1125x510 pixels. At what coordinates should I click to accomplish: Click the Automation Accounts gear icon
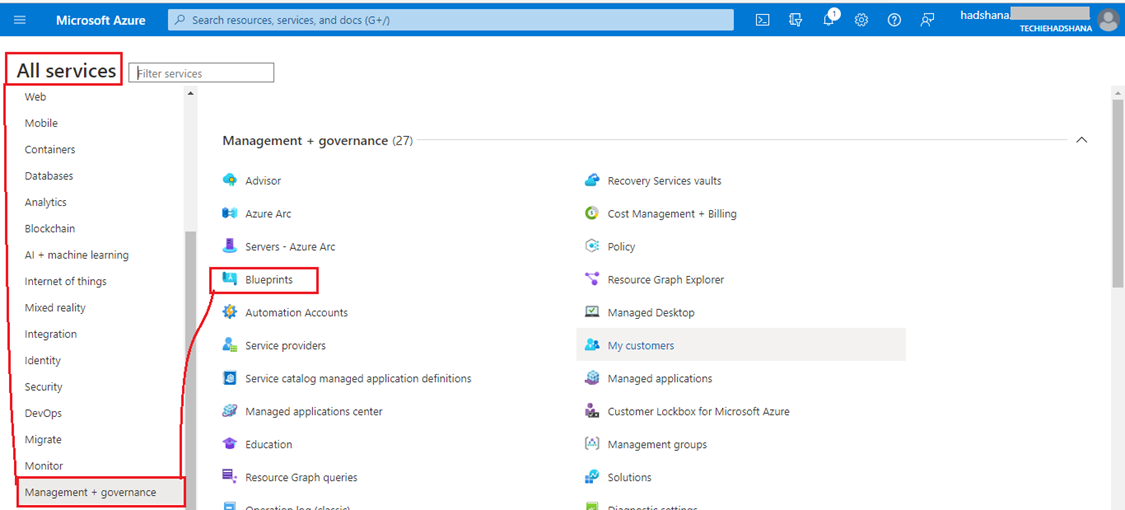tap(230, 312)
